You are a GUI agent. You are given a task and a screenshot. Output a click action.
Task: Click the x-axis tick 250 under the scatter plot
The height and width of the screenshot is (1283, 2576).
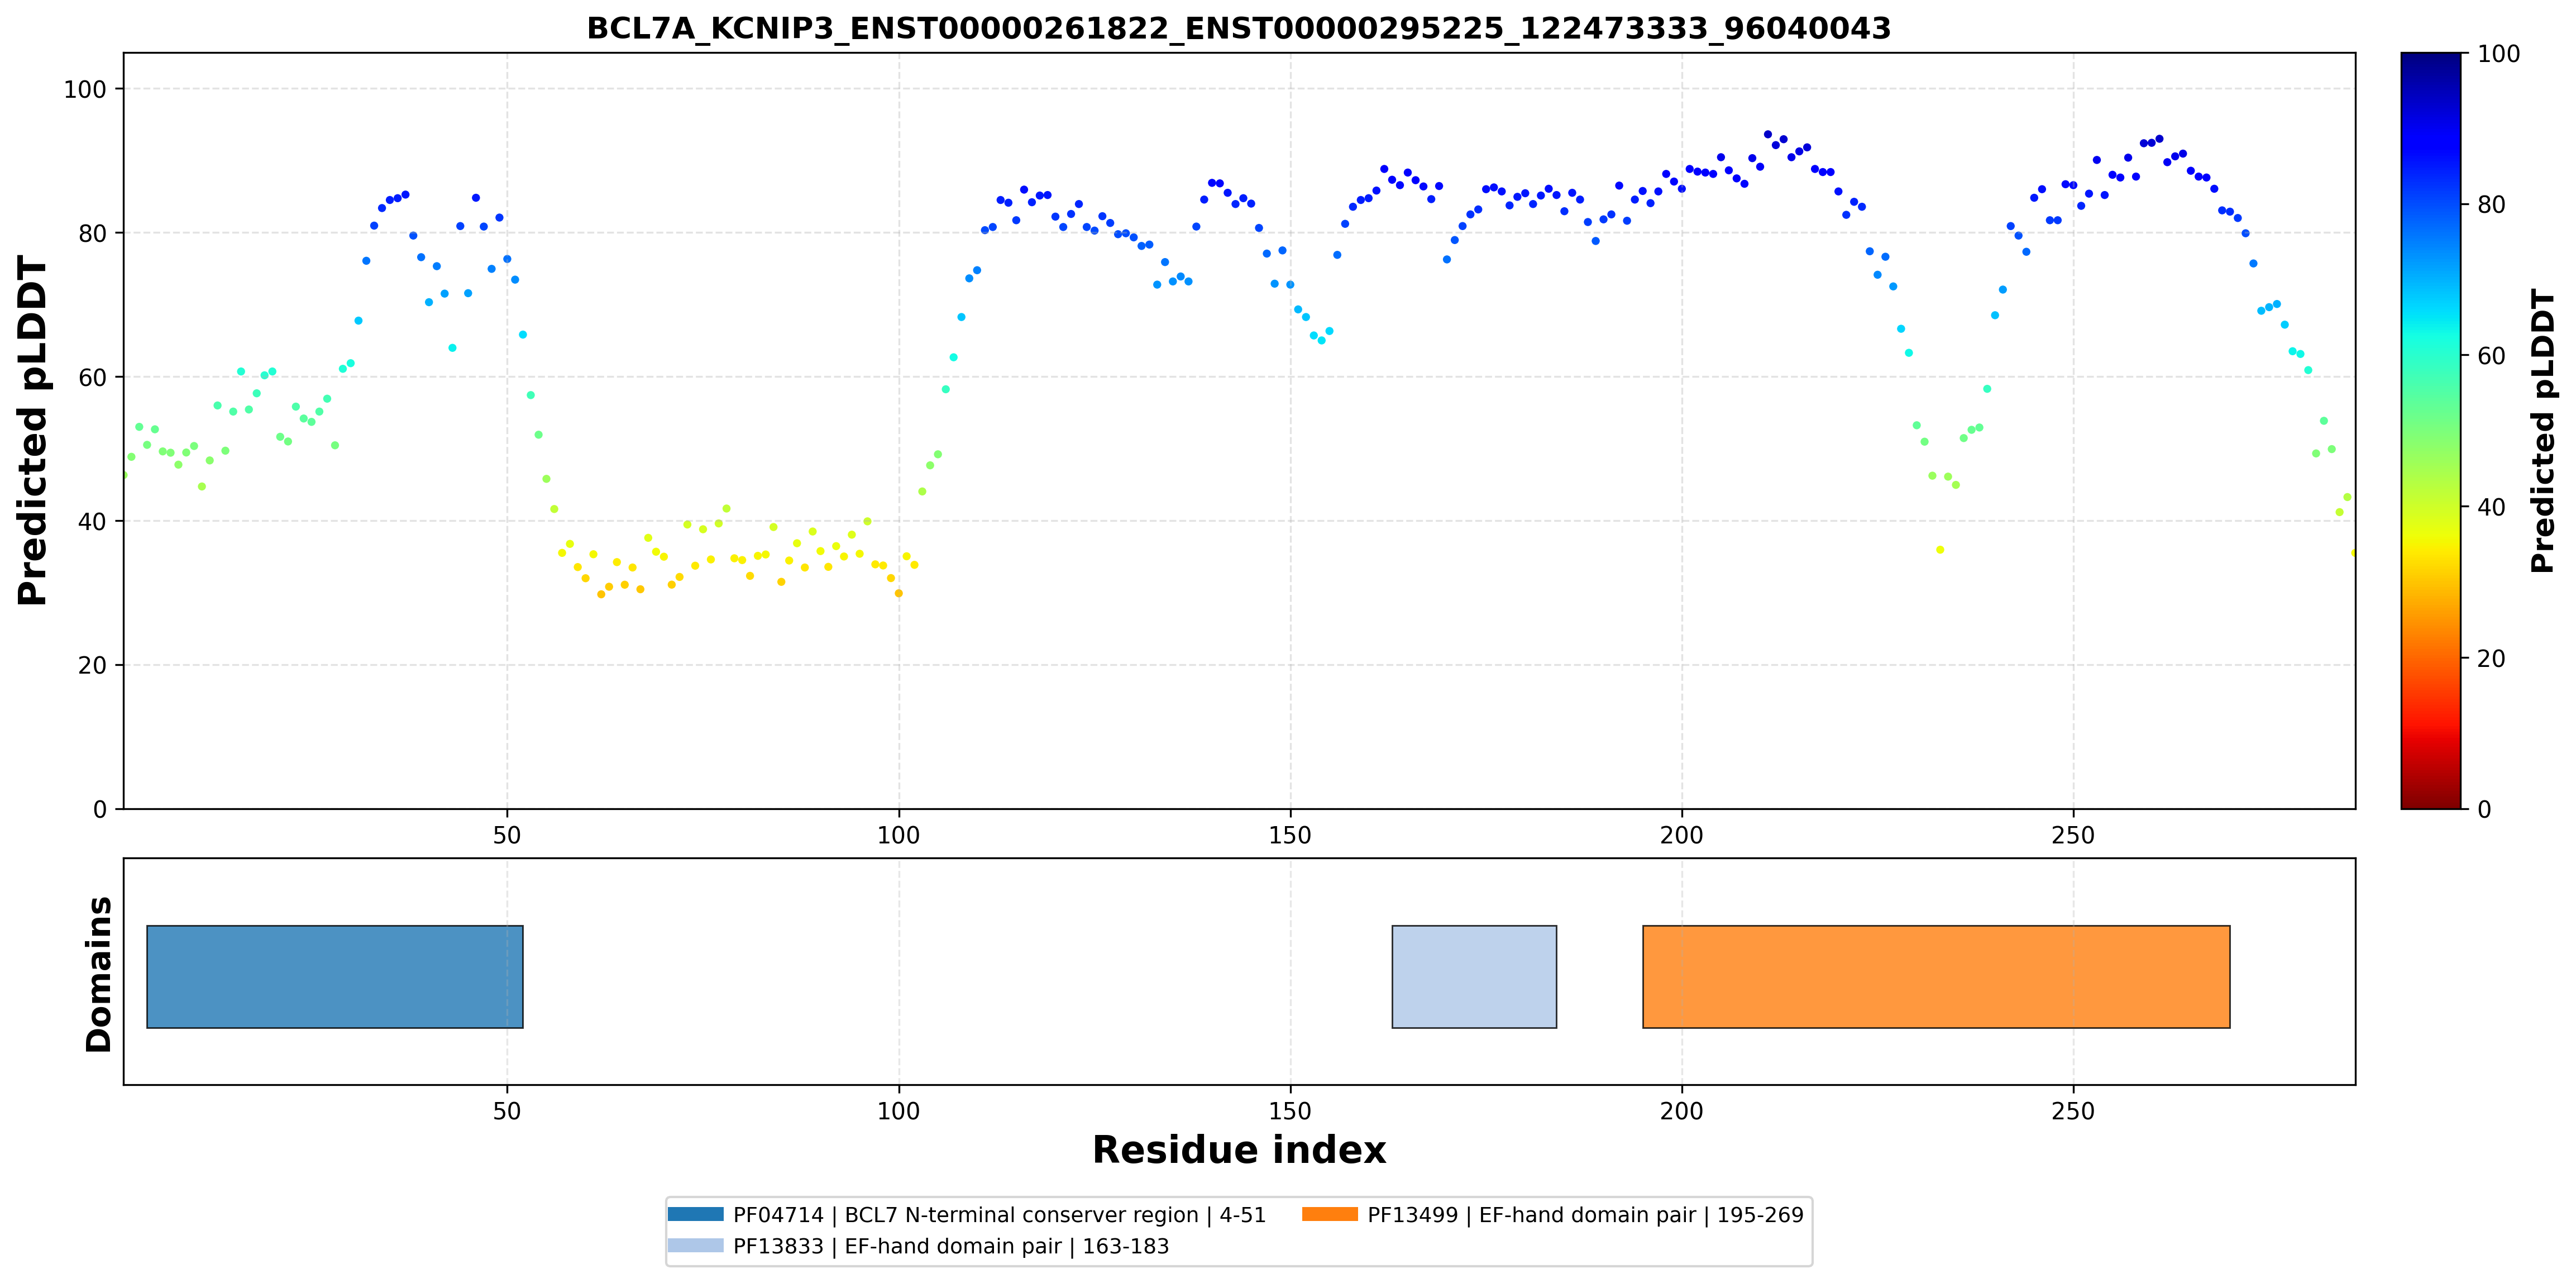pos(2073,835)
